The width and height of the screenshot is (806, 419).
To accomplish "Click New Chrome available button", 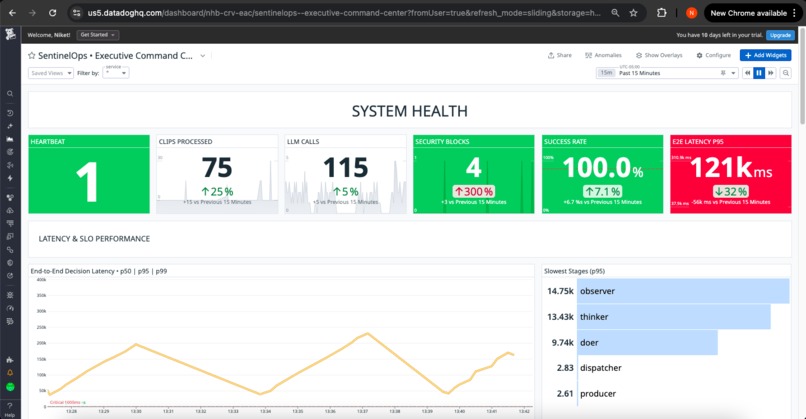I will pos(748,13).
